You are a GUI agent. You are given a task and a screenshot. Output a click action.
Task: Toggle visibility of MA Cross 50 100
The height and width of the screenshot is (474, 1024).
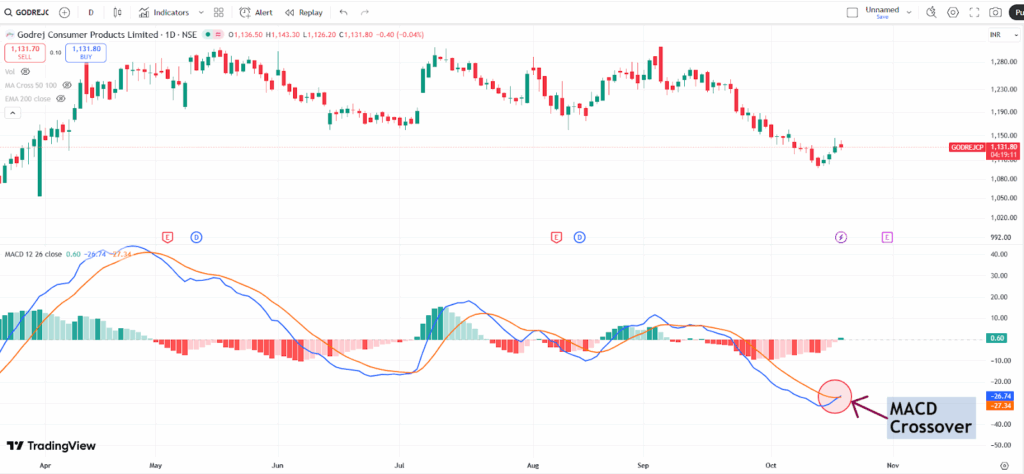pos(66,86)
